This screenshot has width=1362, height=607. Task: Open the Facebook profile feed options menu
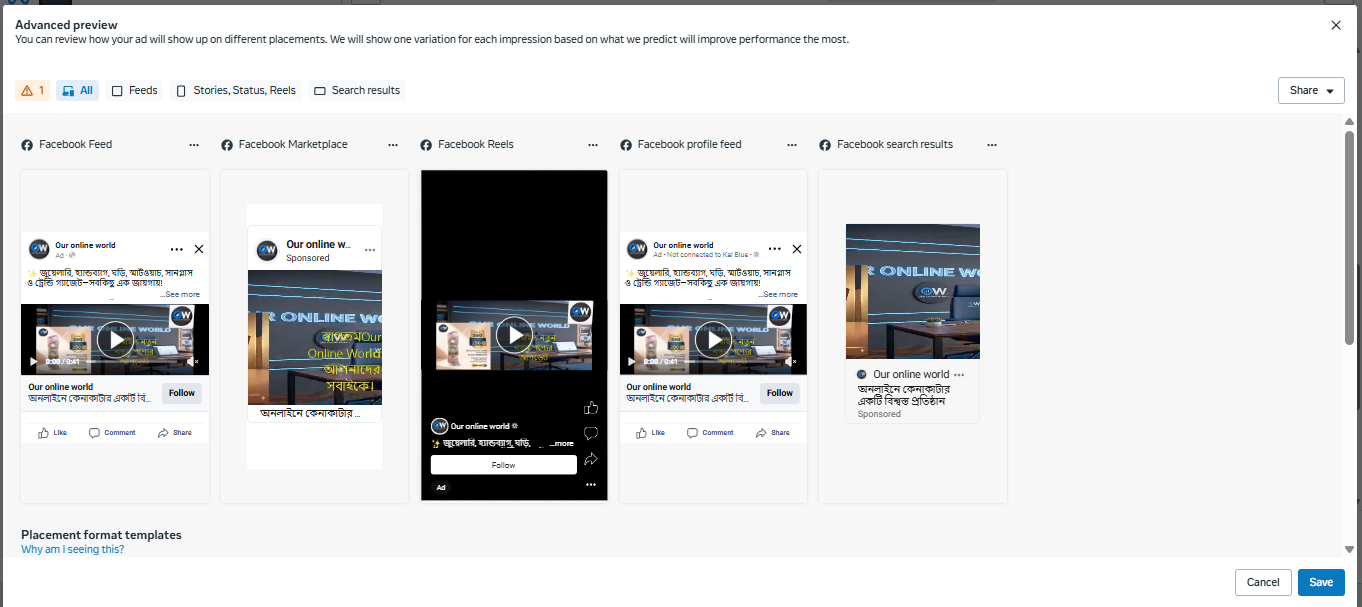(792, 145)
